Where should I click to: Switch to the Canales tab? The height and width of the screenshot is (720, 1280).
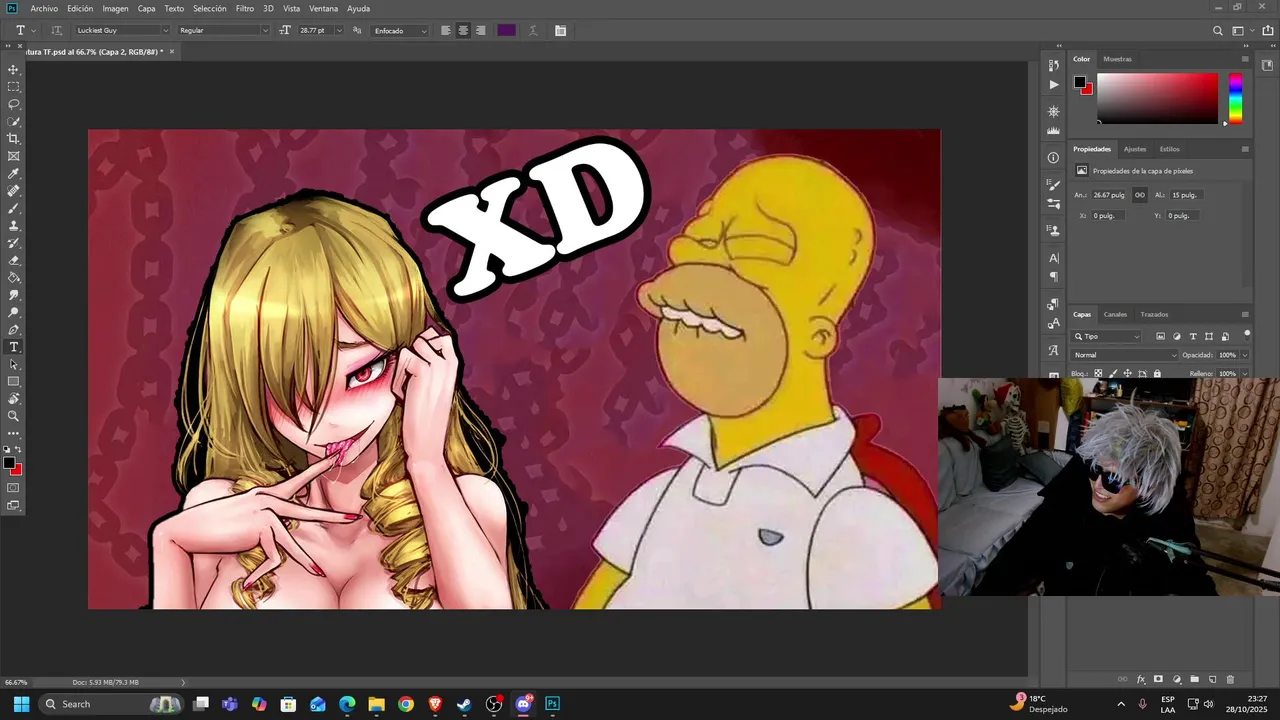coord(1115,314)
